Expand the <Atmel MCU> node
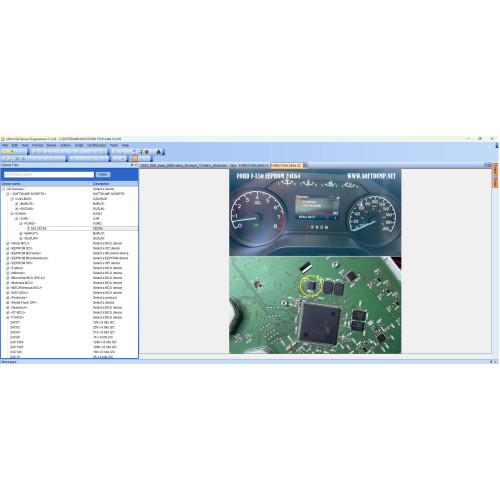The image size is (500, 500). pyautogui.click(x=8, y=243)
